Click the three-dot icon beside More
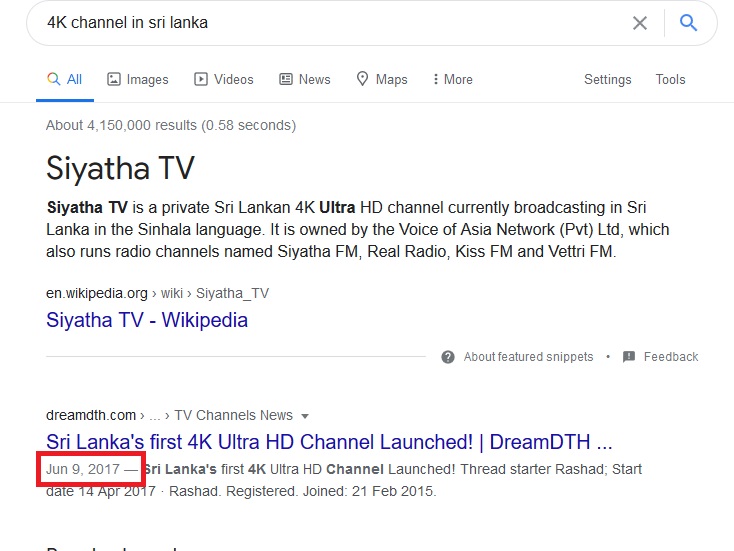Viewport: 734px width, 551px height. point(436,79)
